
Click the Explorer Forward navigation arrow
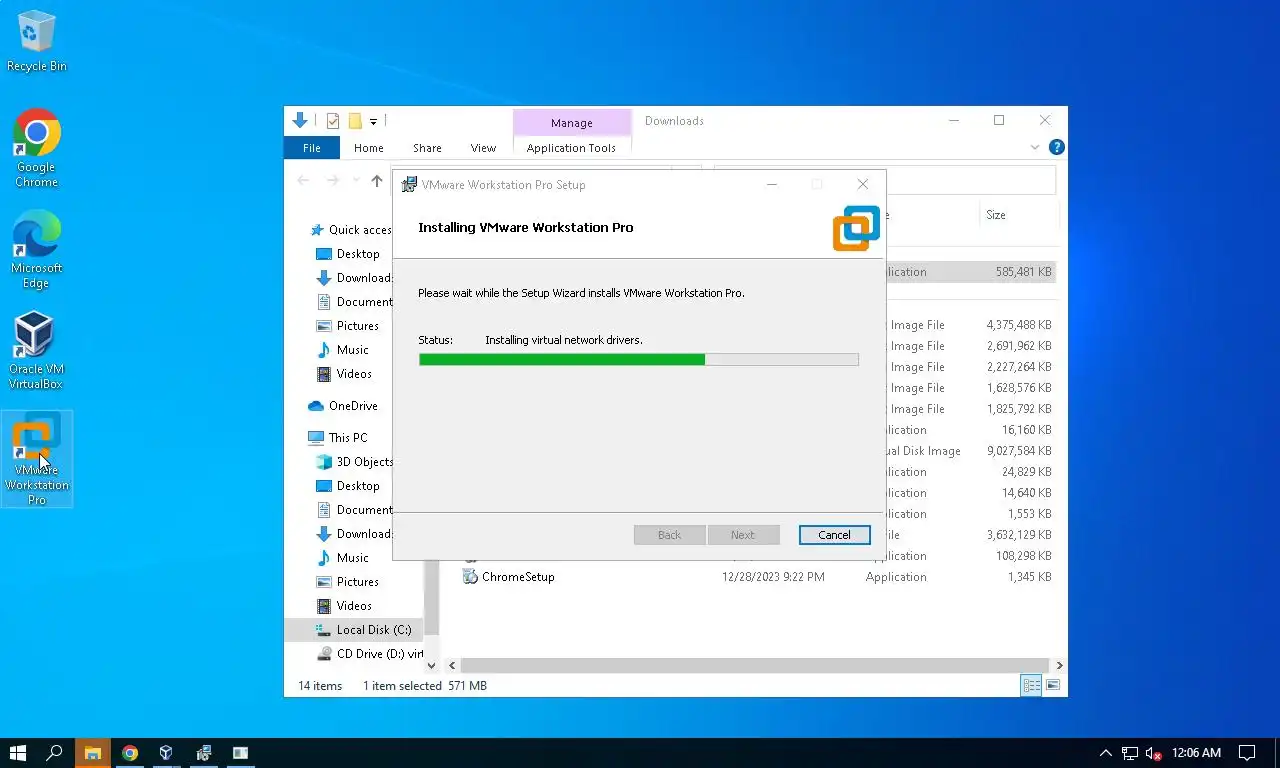pos(333,181)
